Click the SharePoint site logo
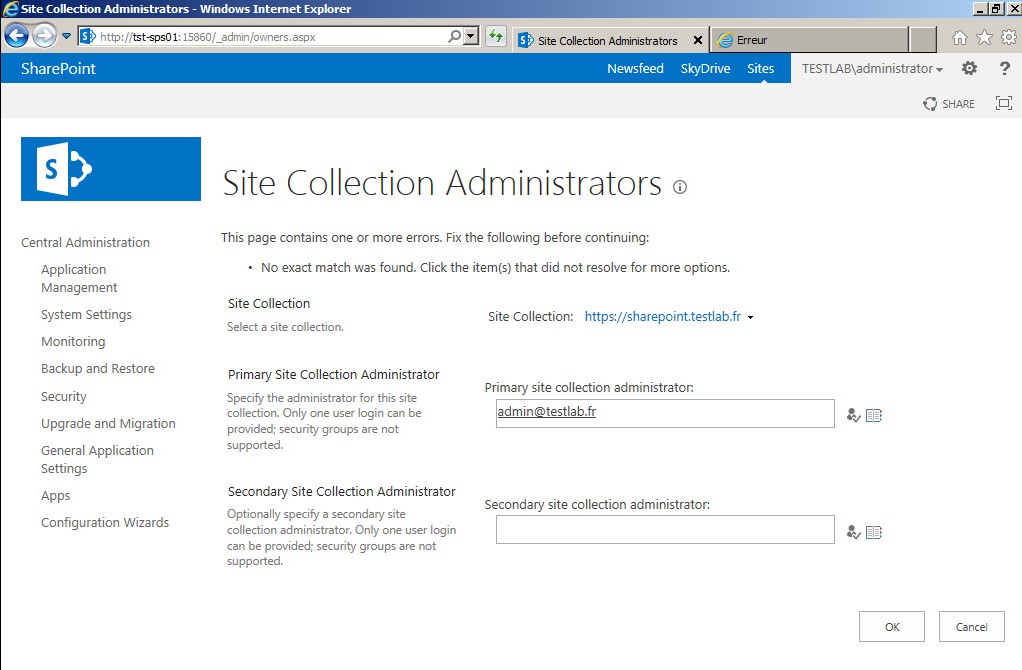Image resolution: width=1022 pixels, height=670 pixels. (x=111, y=169)
